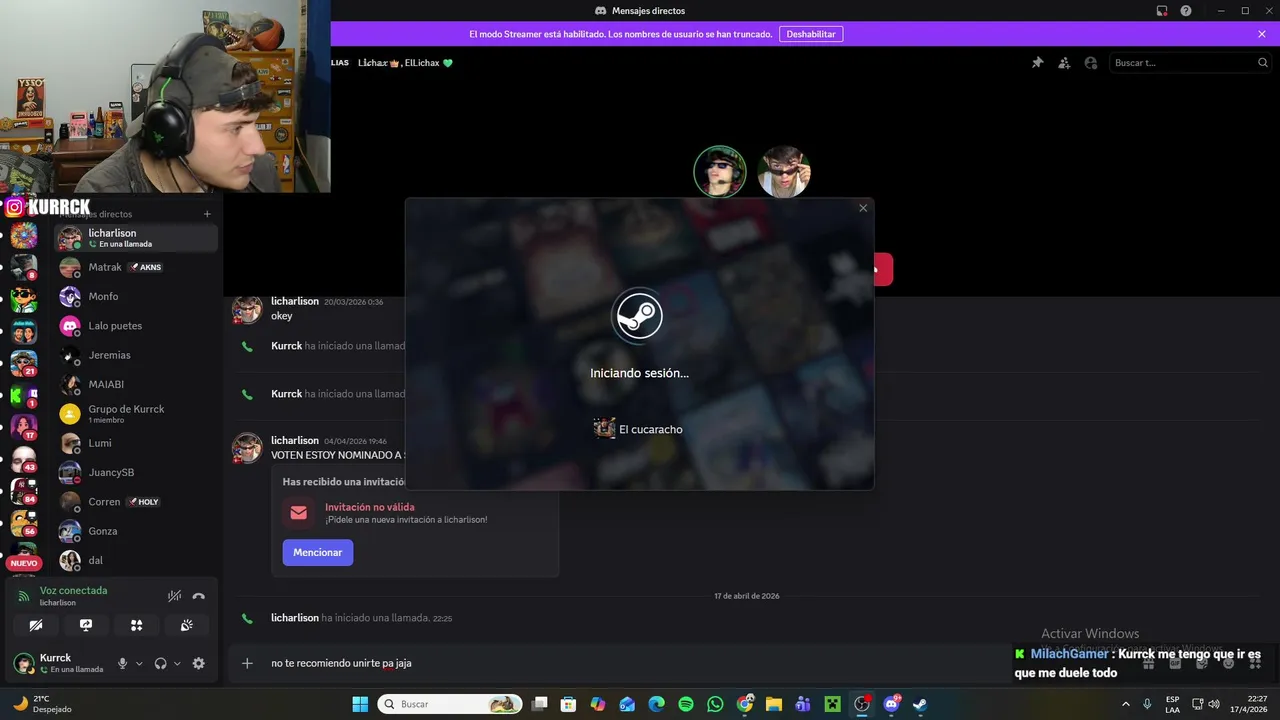Toggle noise suppression in voice panel
1280x720 pixels.
pyautogui.click(x=175, y=596)
